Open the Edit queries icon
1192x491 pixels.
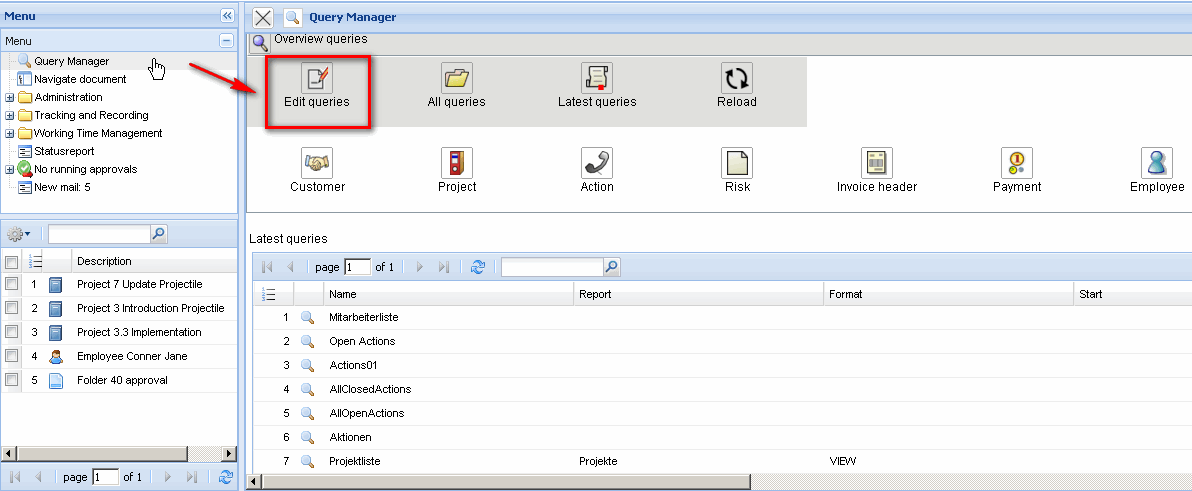(x=317, y=79)
